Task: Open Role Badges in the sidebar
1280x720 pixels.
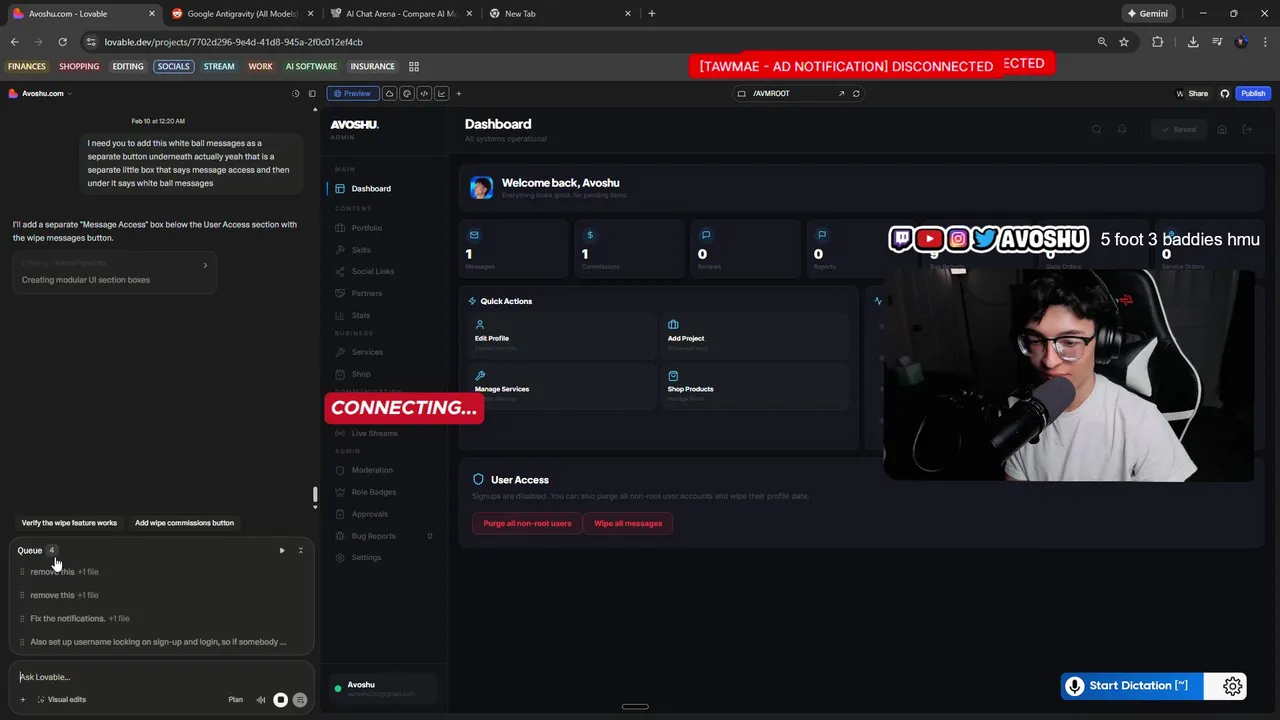Action: (373, 492)
